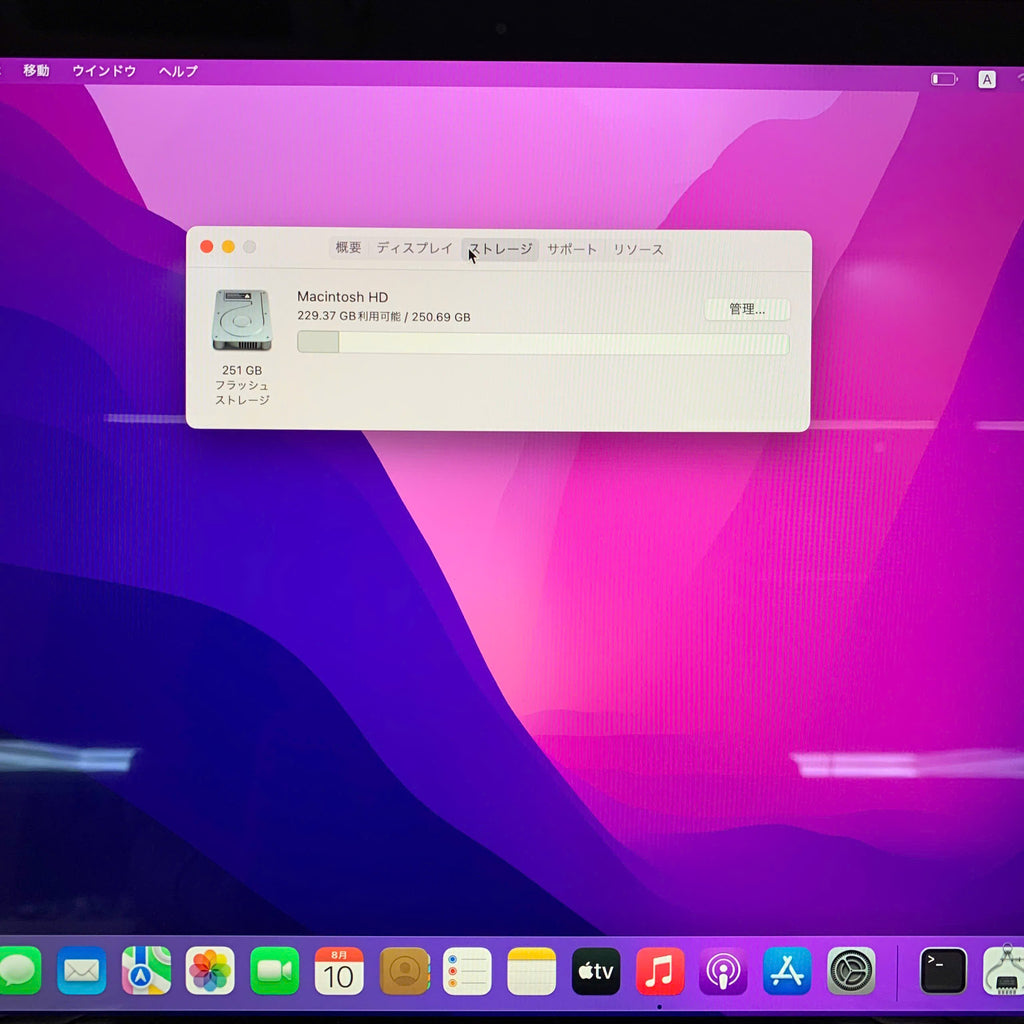The image size is (1024, 1024).
Task: Open the 移動 menu
Action: coord(37,71)
